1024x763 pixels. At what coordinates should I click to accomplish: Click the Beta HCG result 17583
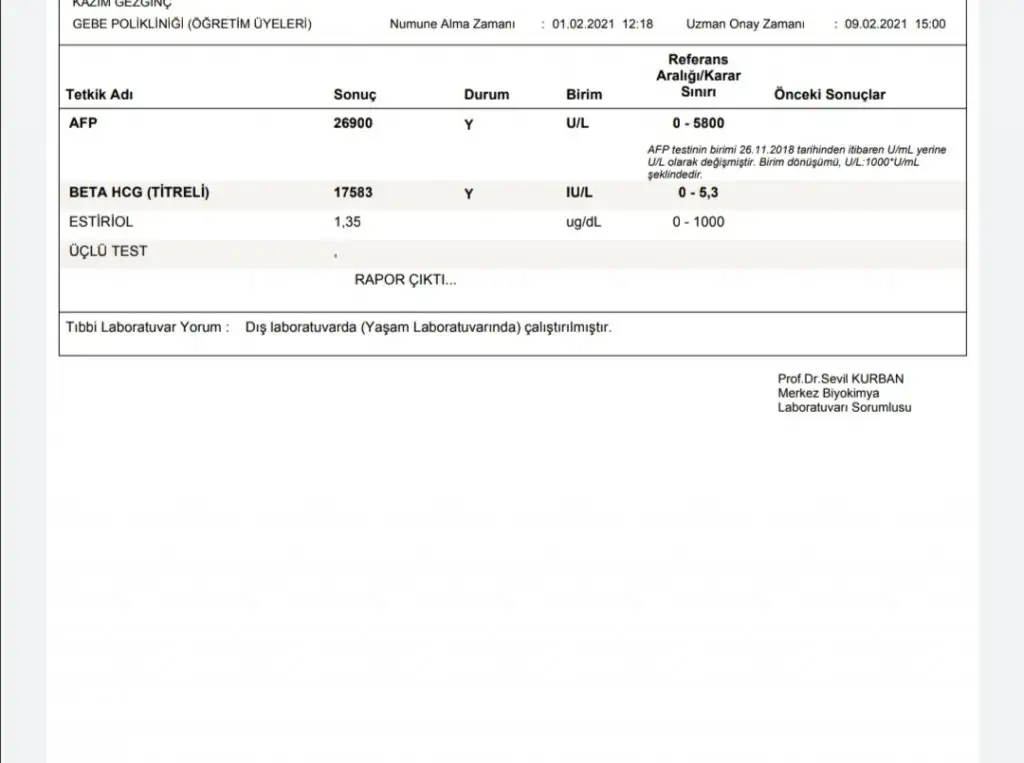click(x=353, y=192)
